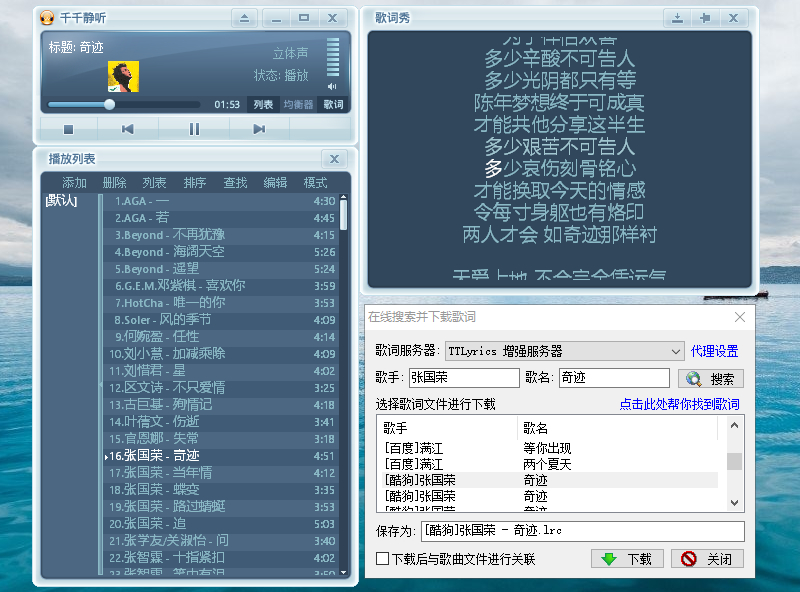Open the 排序 sort menu in playlist
This screenshot has height=592, width=800.
click(195, 182)
